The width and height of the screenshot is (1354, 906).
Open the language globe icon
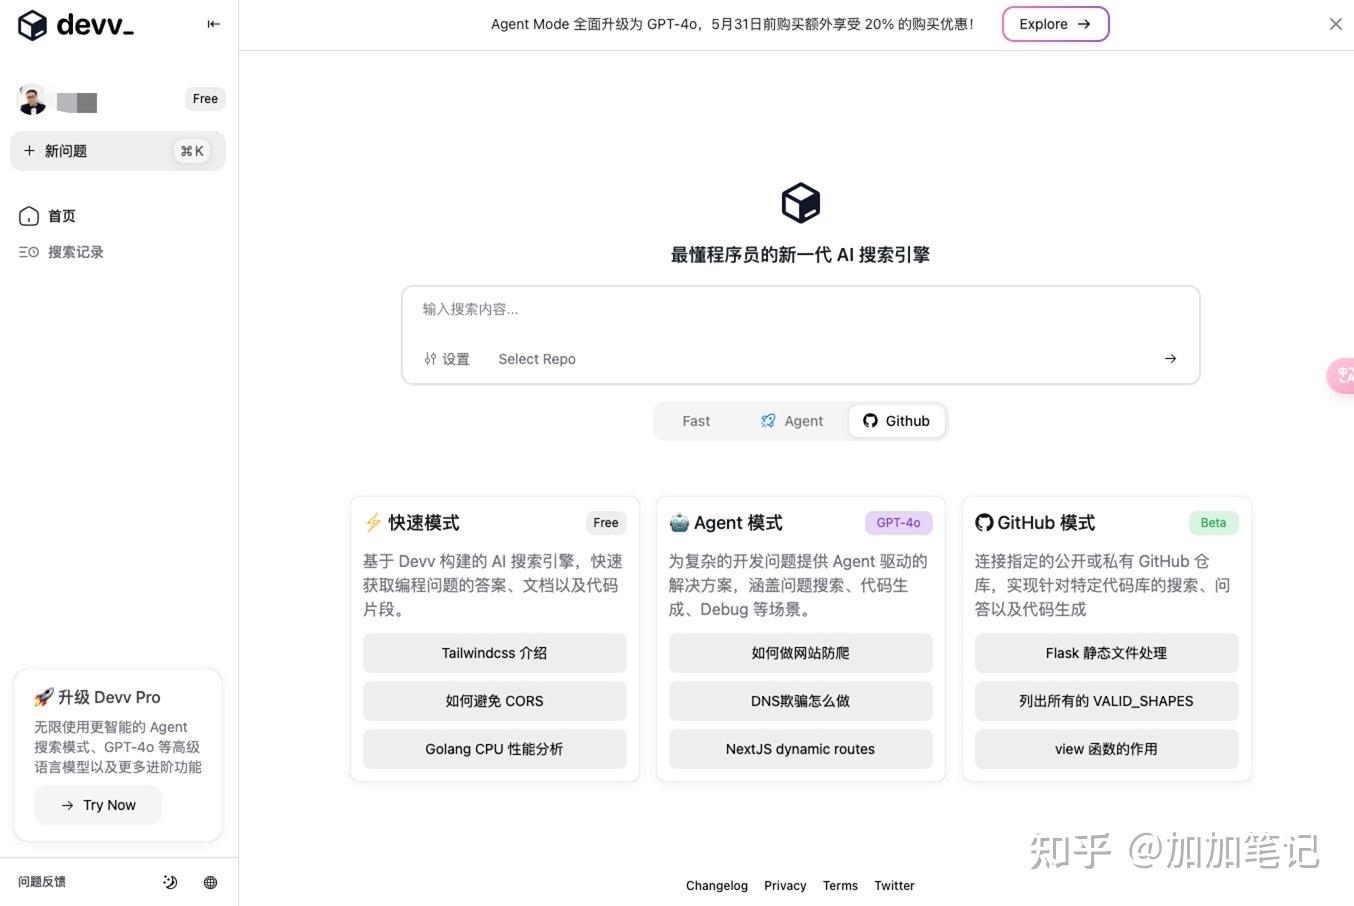pyautogui.click(x=210, y=882)
